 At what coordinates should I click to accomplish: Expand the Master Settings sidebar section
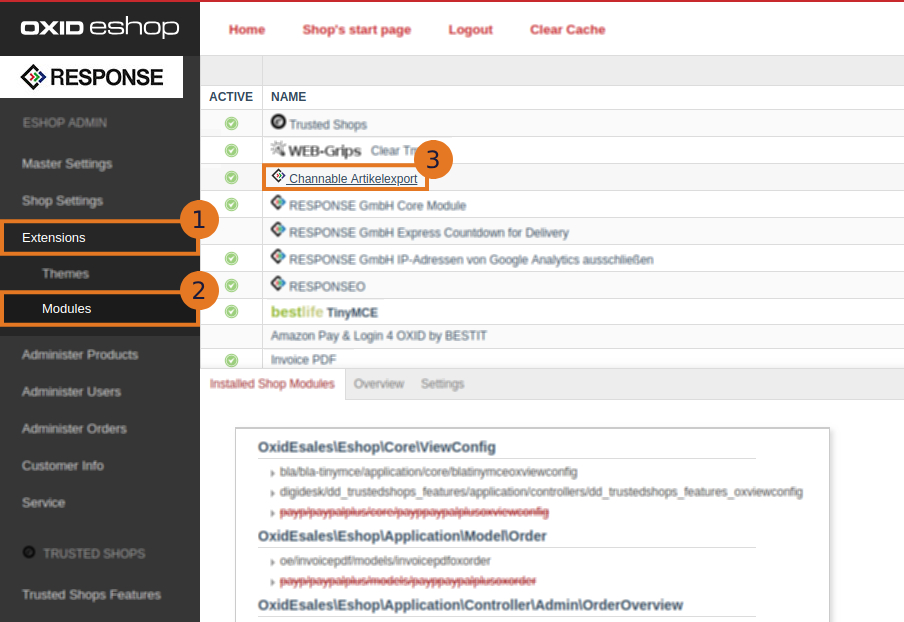(x=67, y=164)
